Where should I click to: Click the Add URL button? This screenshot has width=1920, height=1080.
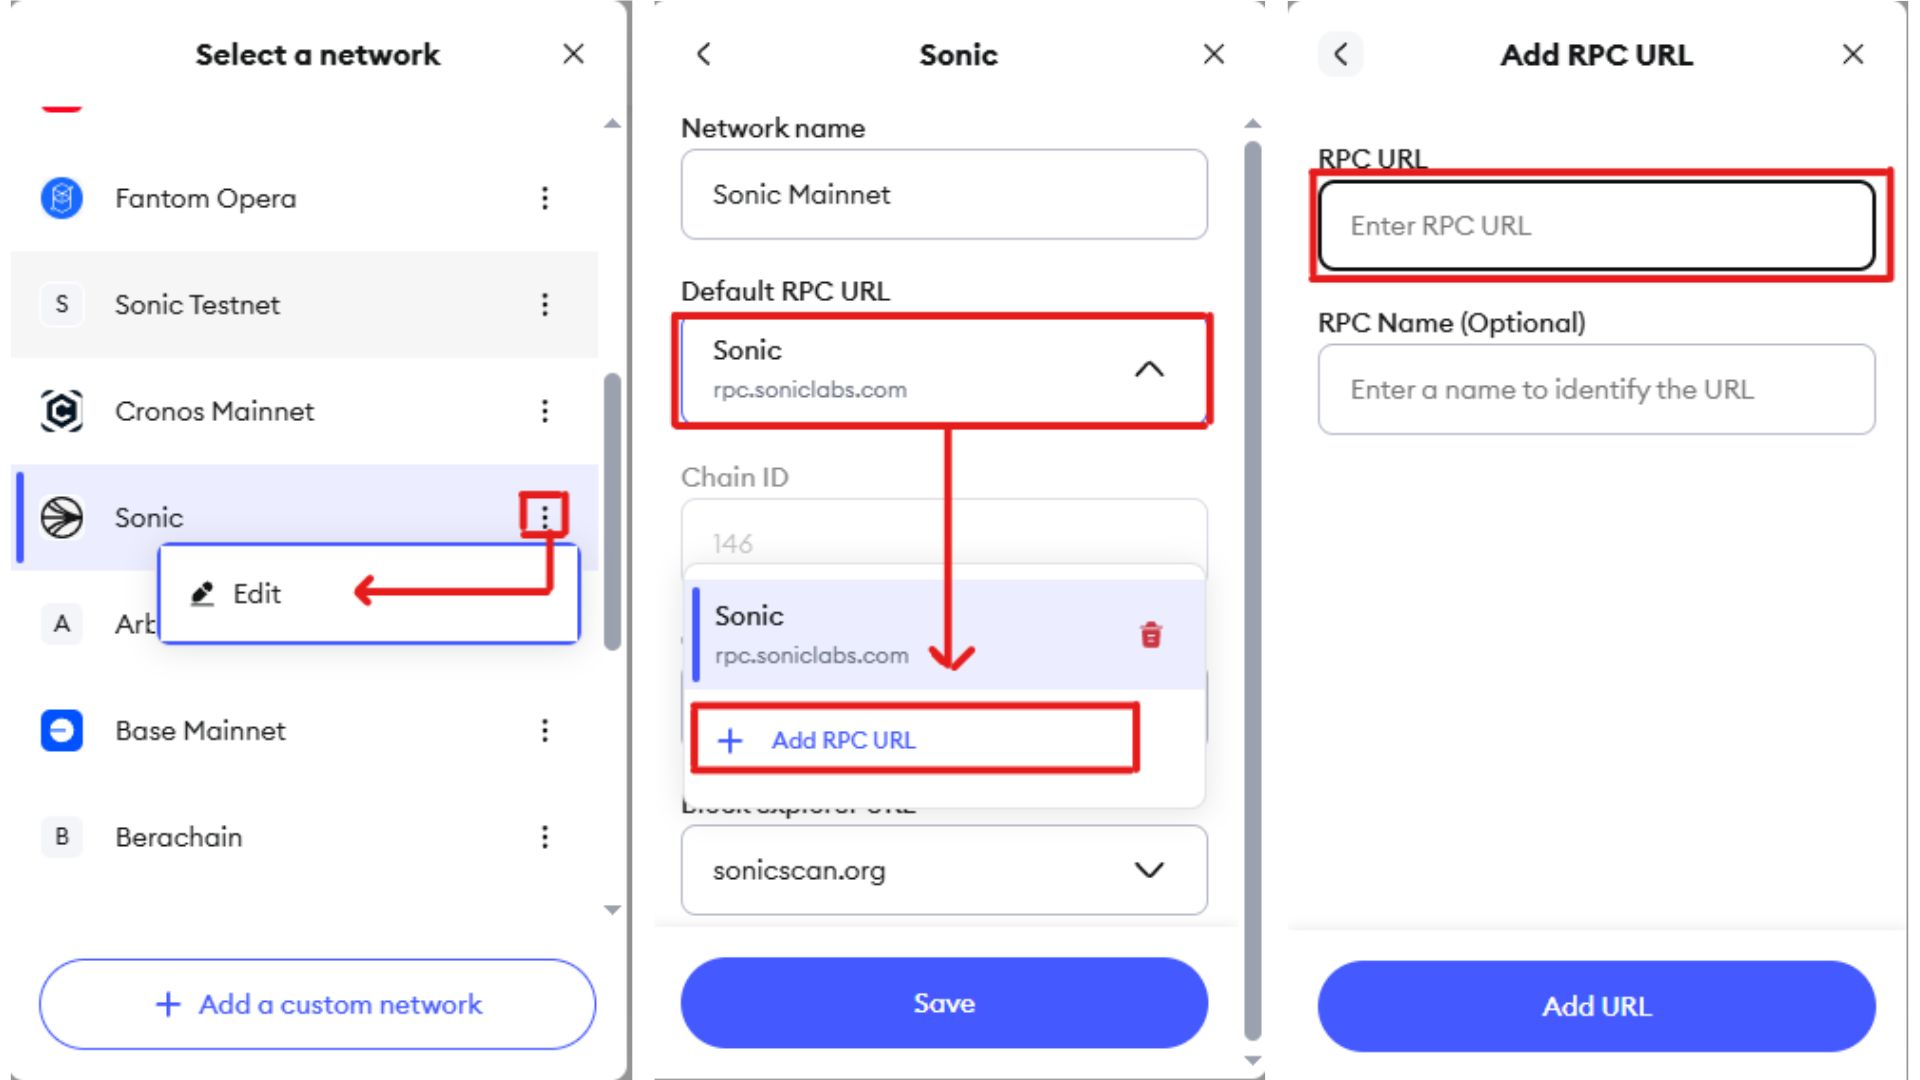tap(1596, 1006)
